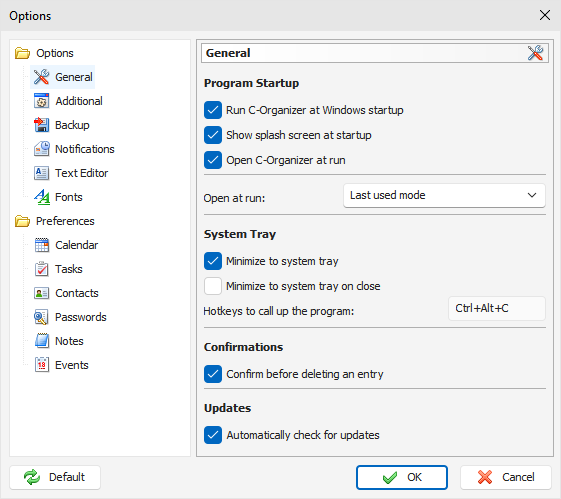
Task: Click the green refresh arrows on Default
Action: [32, 477]
